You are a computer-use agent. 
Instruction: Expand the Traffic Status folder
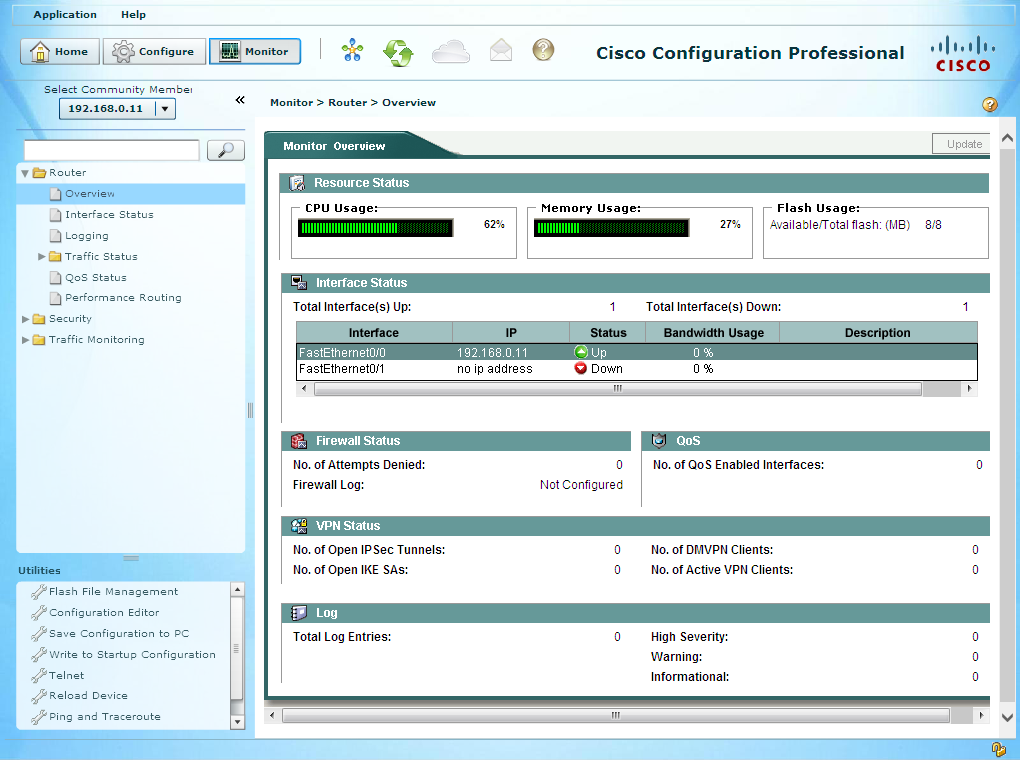[x=42, y=256]
